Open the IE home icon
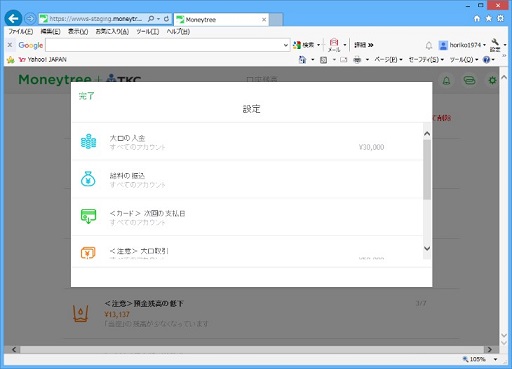 477,18
